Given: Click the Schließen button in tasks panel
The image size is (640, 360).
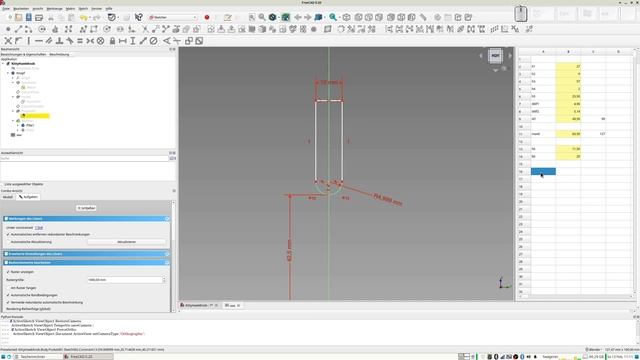Looking at the screenshot, I should click(86, 208).
